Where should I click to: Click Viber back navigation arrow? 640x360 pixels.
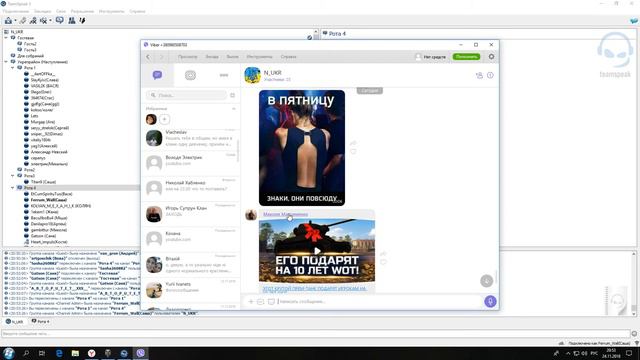click(x=148, y=57)
